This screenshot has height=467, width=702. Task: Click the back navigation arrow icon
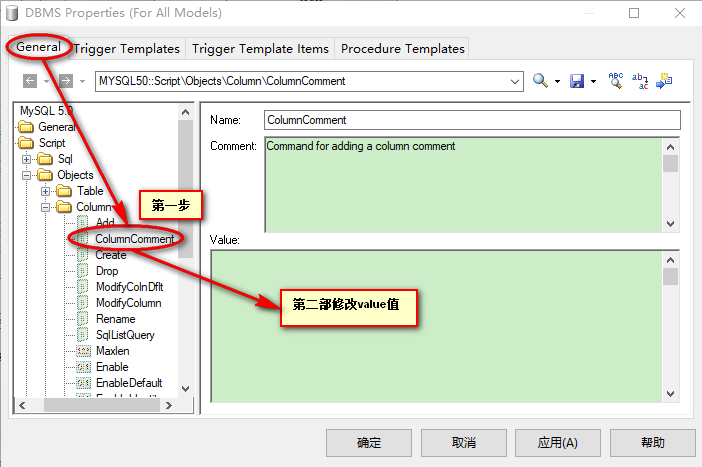[29, 81]
